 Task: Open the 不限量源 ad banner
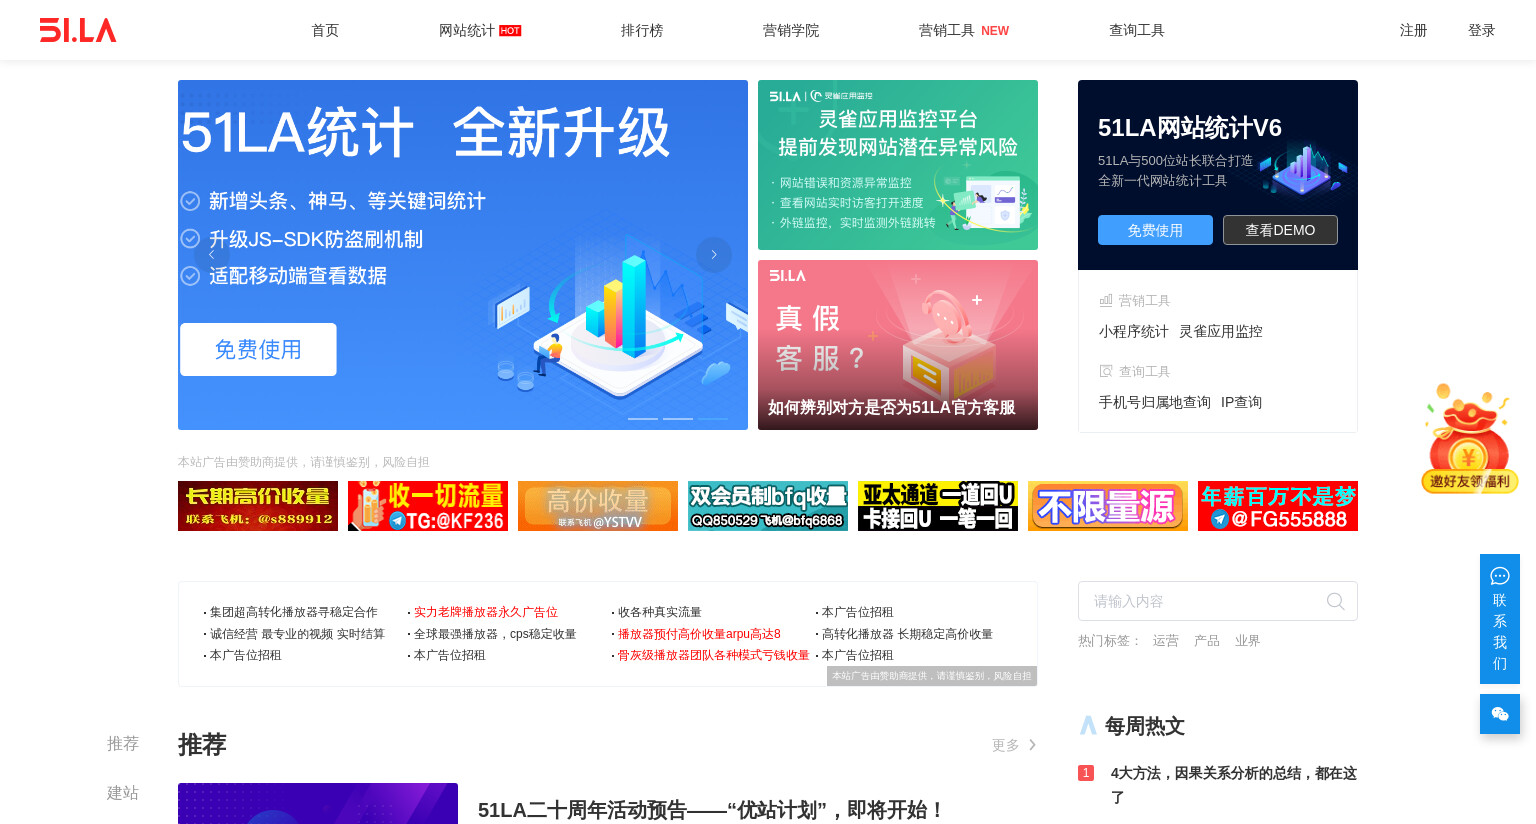pos(1108,506)
